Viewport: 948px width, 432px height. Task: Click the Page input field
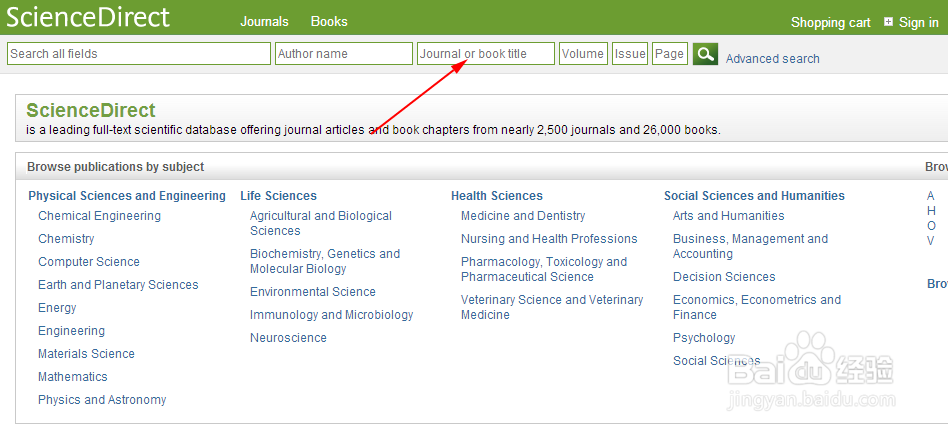coord(669,54)
